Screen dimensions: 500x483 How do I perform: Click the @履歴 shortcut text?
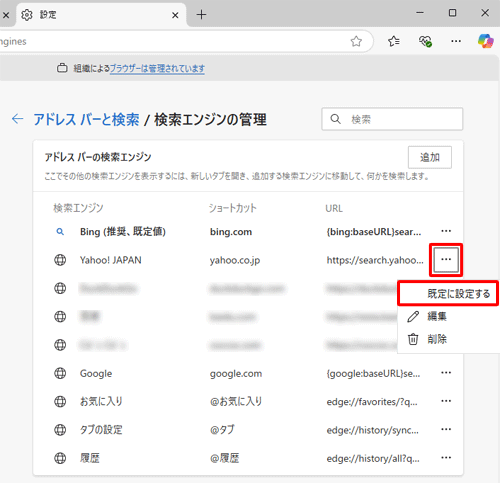[225, 458]
